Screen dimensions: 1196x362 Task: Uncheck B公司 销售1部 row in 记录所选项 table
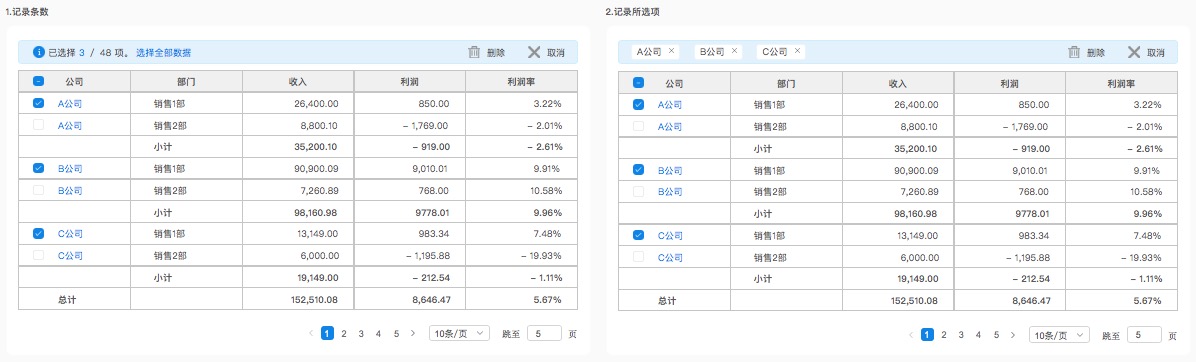638,170
